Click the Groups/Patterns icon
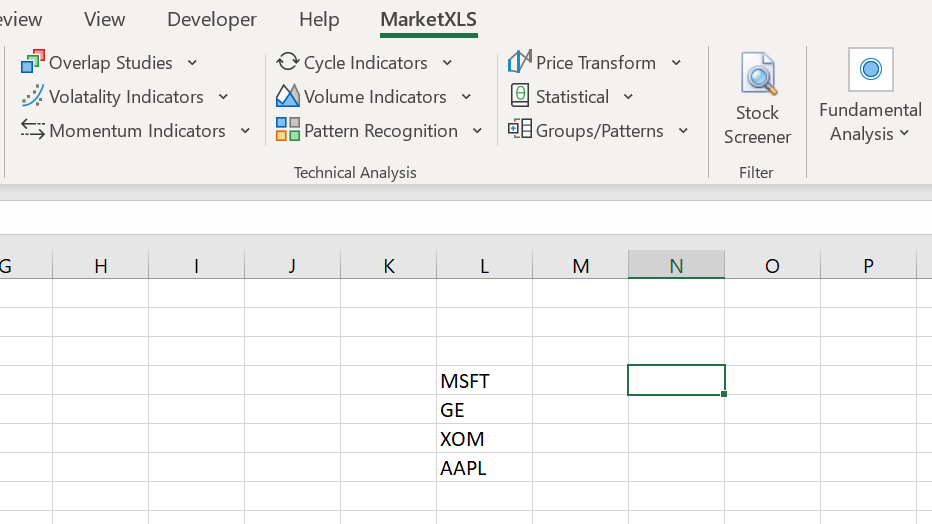 [520, 130]
